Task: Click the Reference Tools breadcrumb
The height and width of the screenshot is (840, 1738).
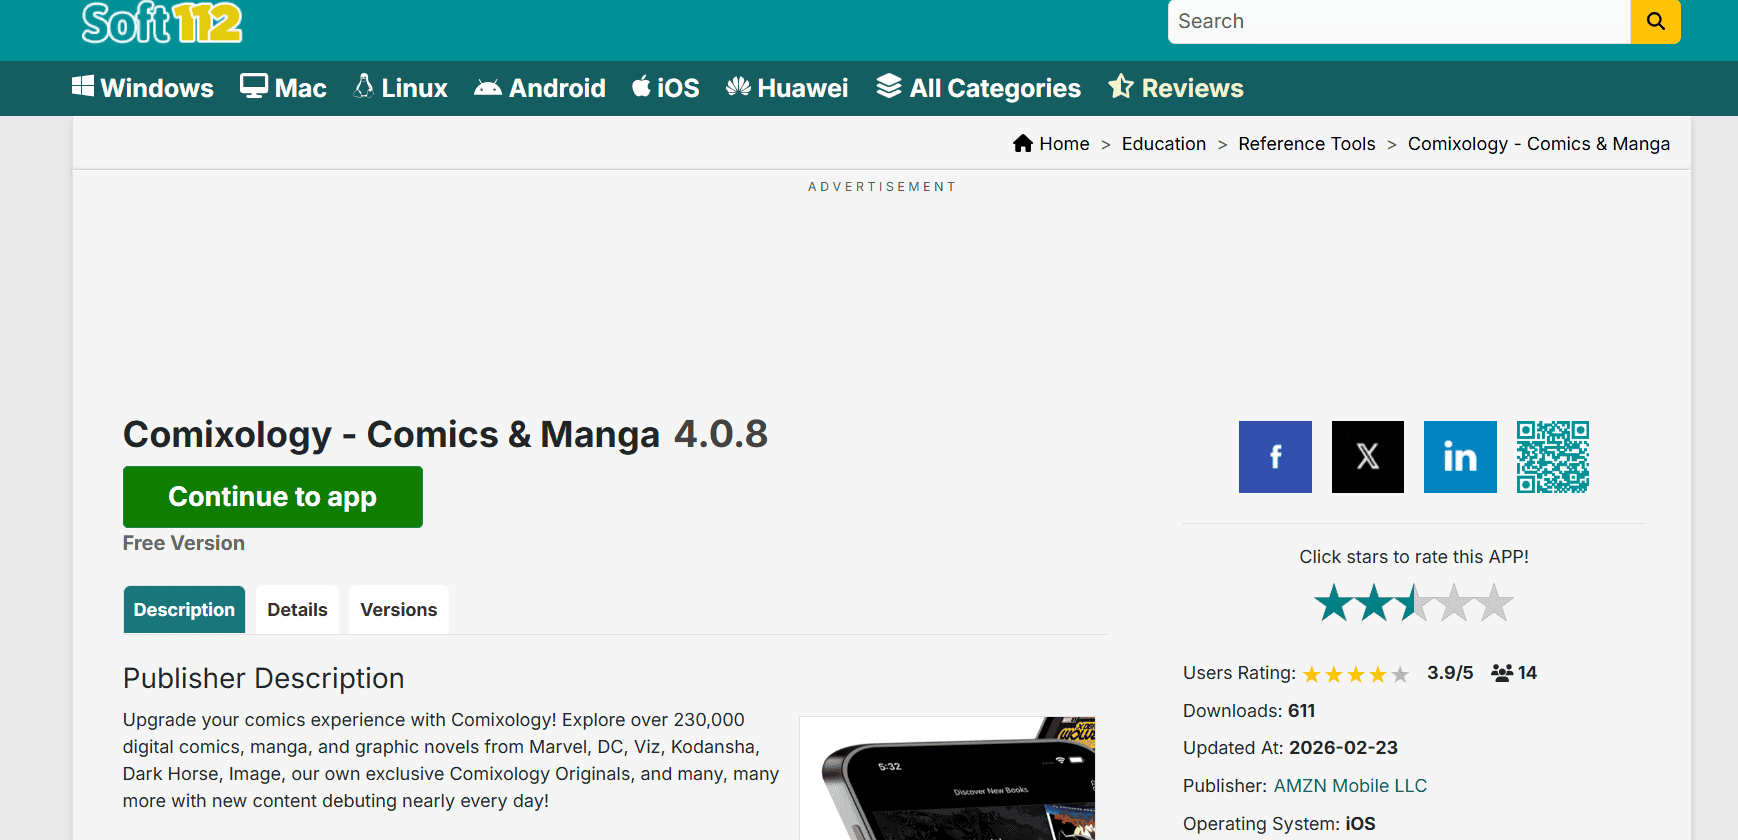Action: coord(1307,144)
